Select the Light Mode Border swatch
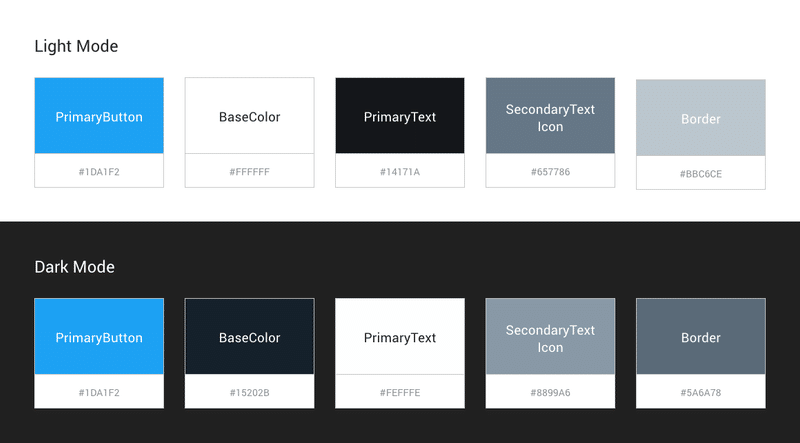This screenshot has width=800, height=443. click(x=701, y=117)
